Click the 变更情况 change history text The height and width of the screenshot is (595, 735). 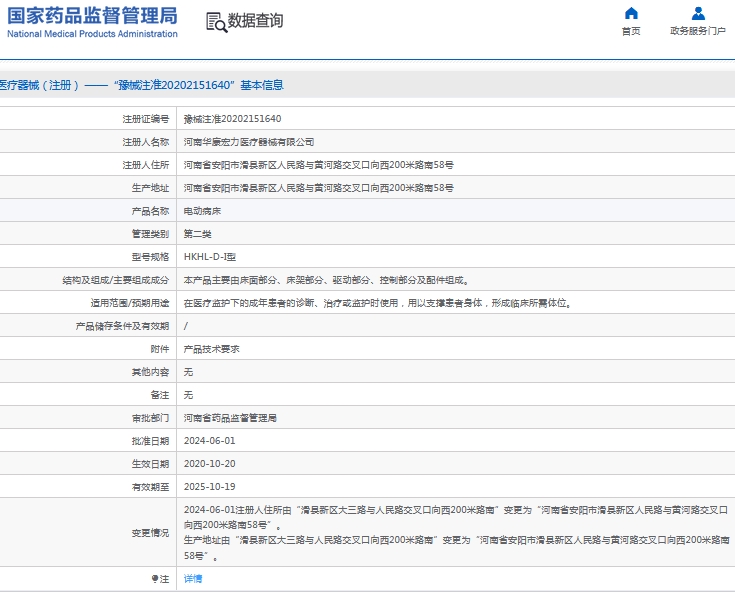coord(456,532)
